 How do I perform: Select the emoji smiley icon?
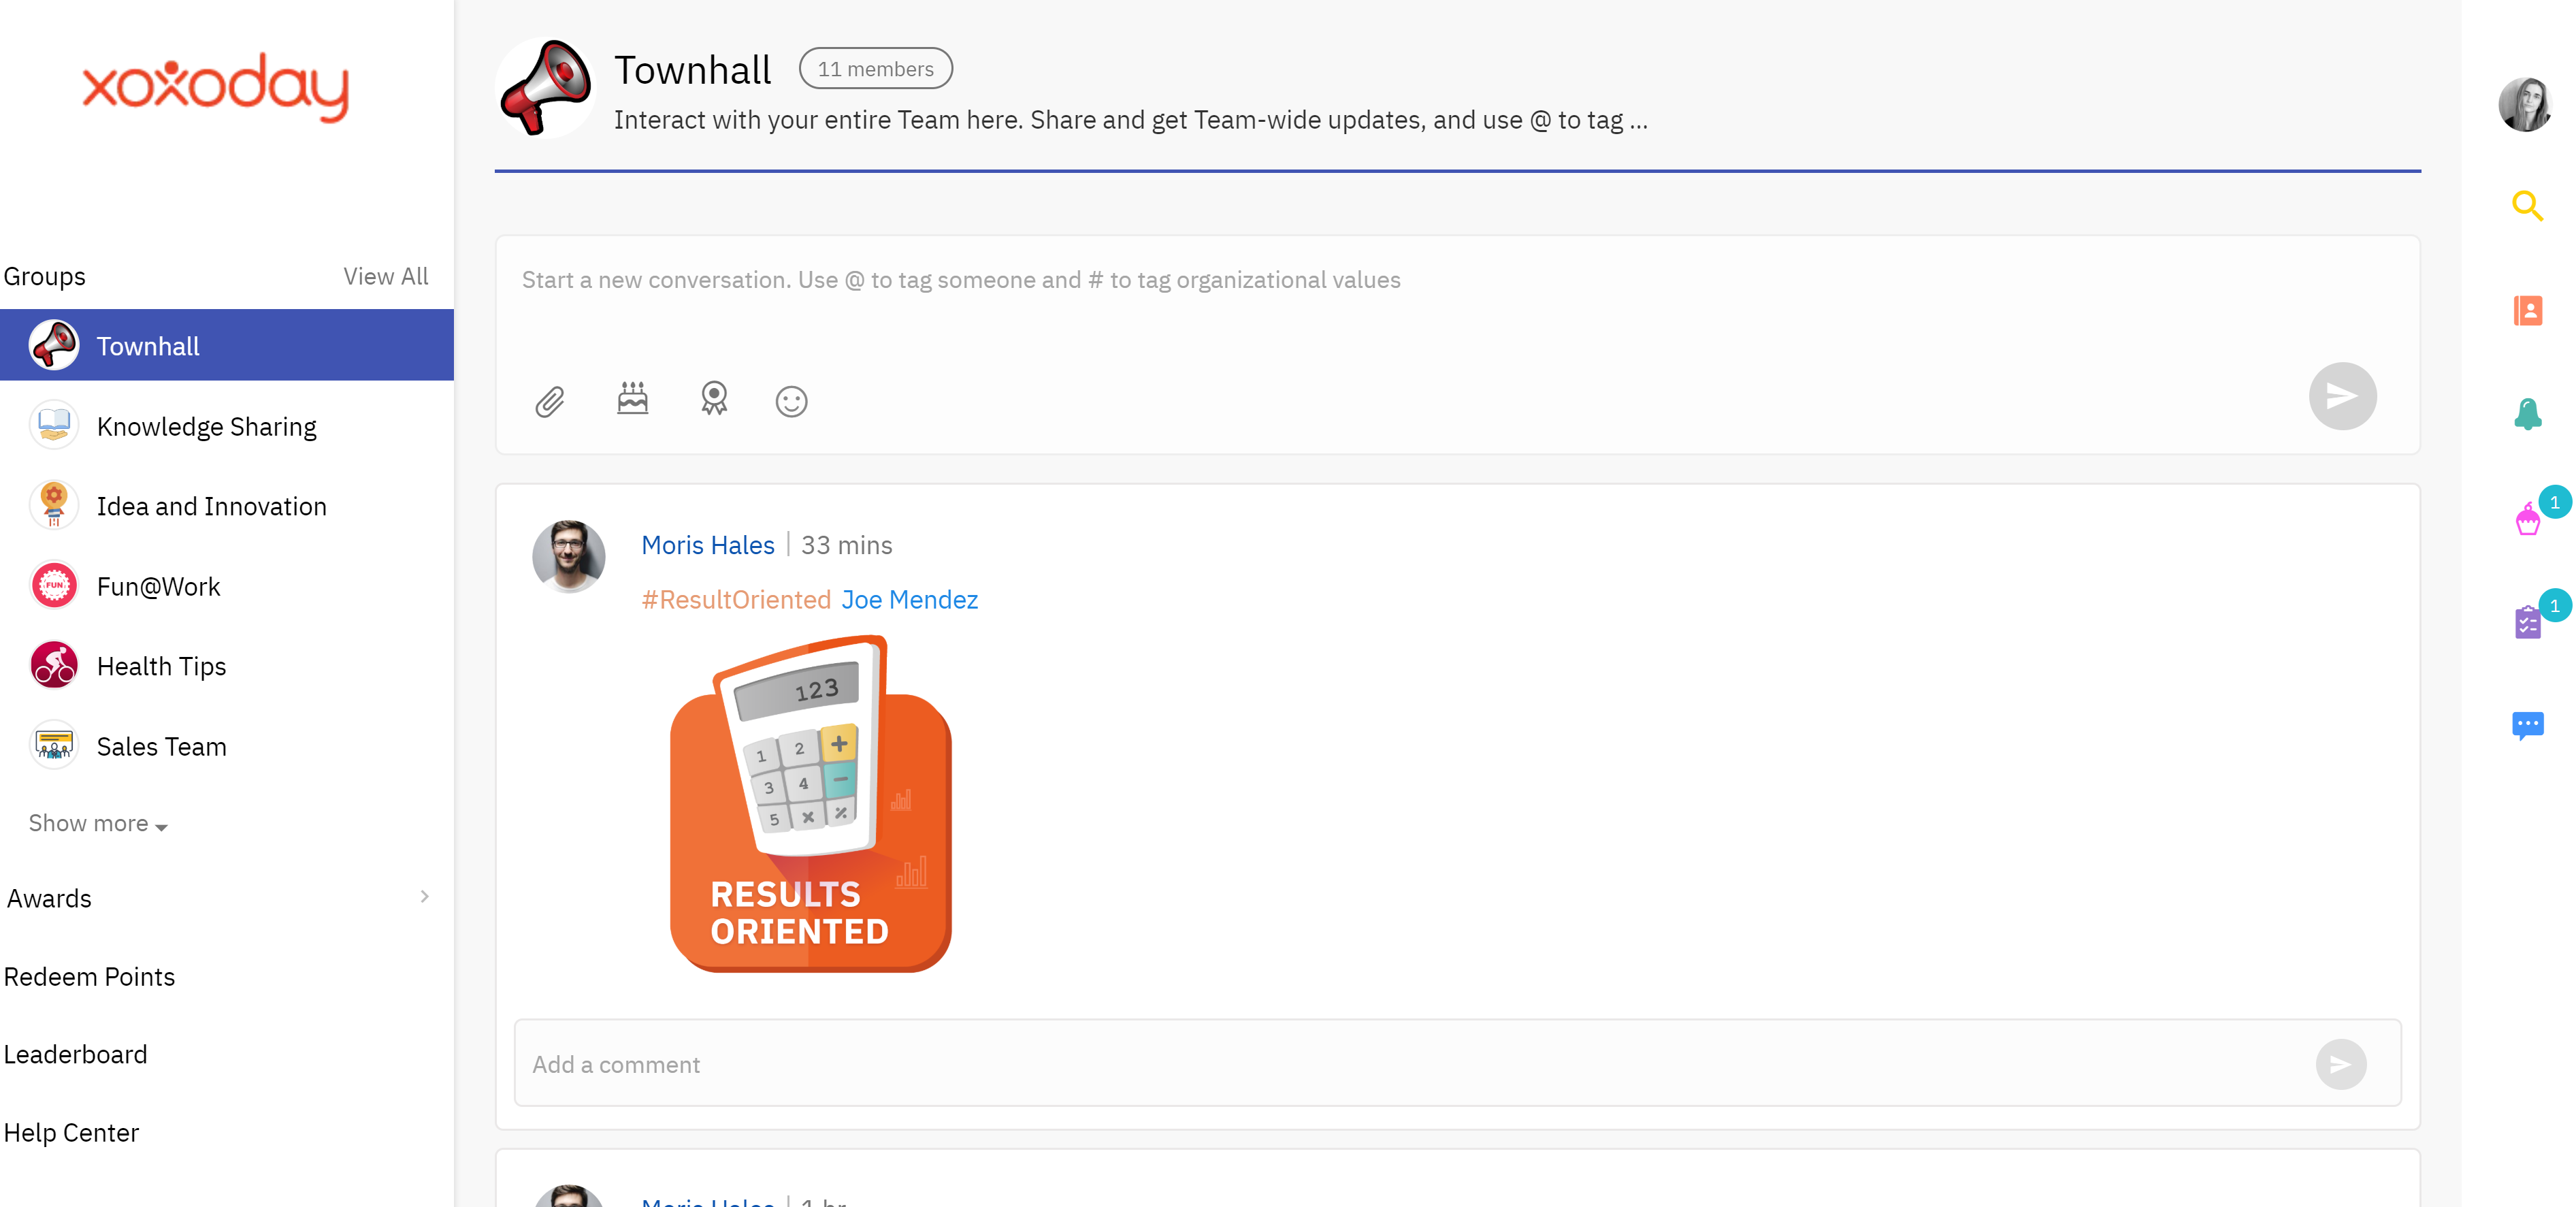[790, 400]
